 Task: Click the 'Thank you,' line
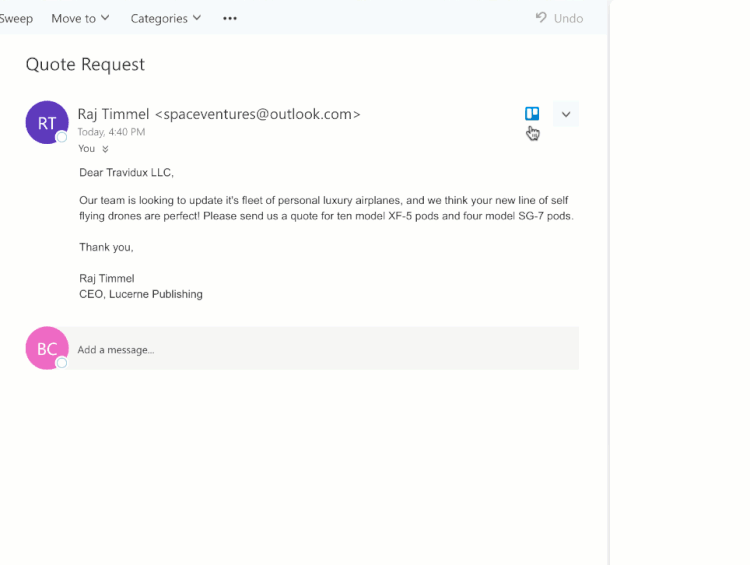(106, 247)
